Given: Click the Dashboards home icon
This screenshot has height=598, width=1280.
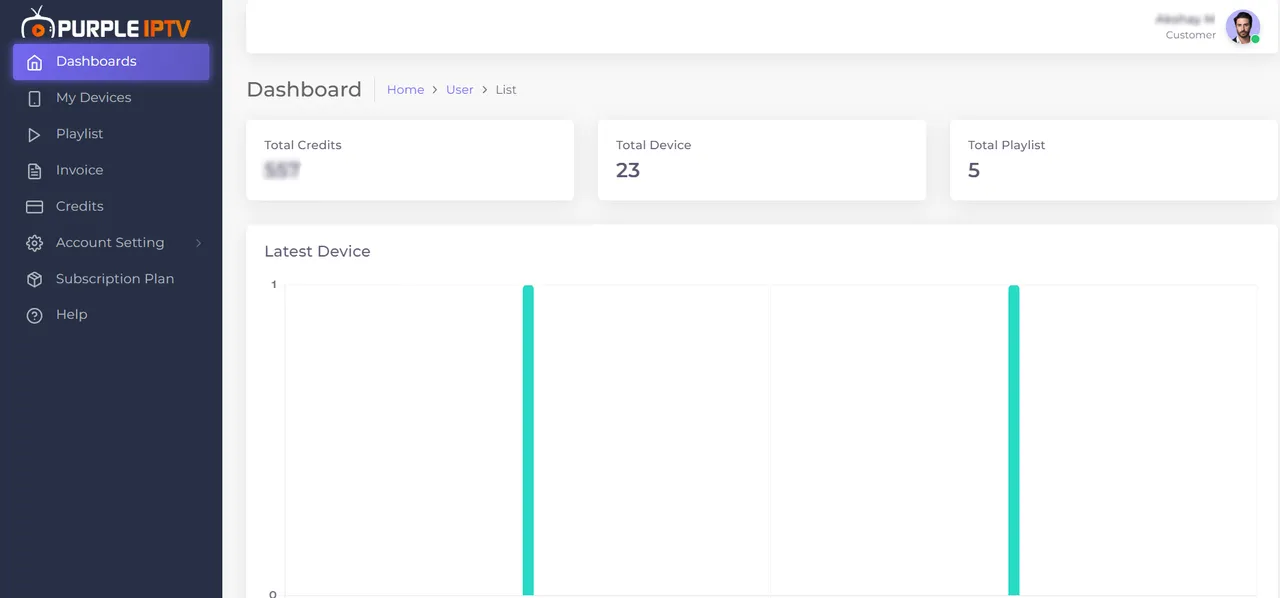Looking at the screenshot, I should [35, 62].
